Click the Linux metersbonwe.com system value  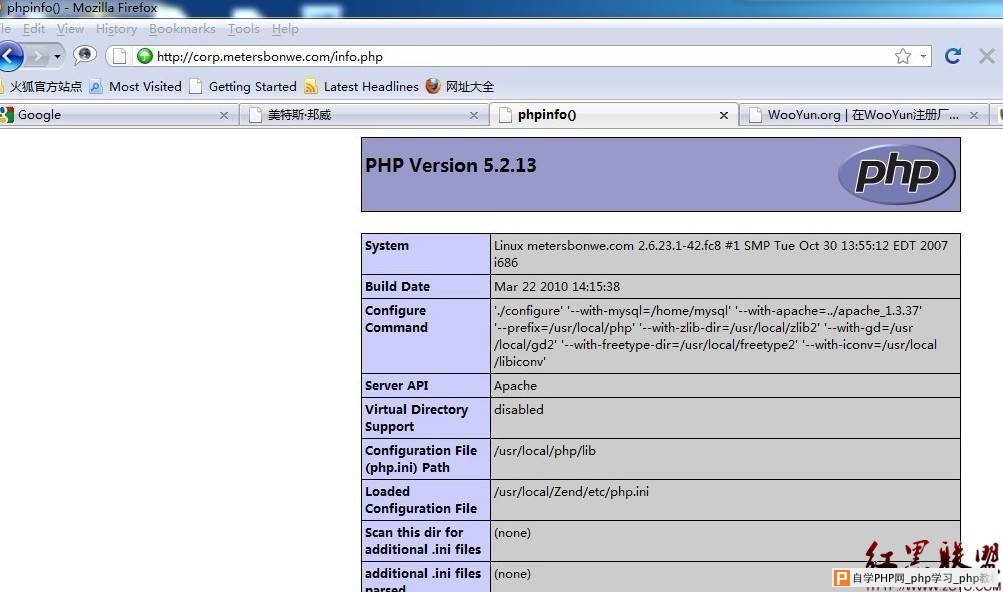[721, 254]
